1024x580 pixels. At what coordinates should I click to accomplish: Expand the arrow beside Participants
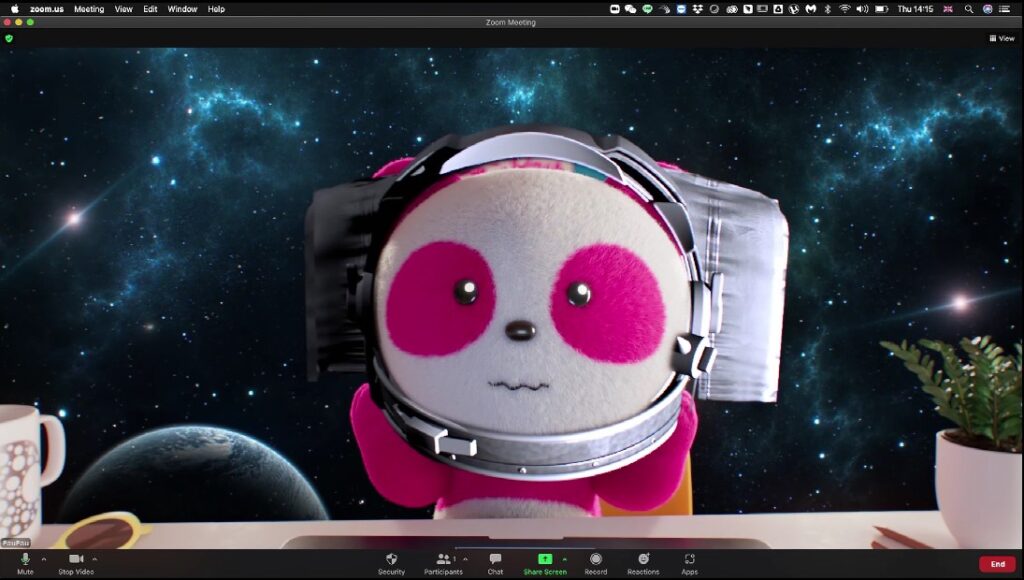(x=465, y=559)
